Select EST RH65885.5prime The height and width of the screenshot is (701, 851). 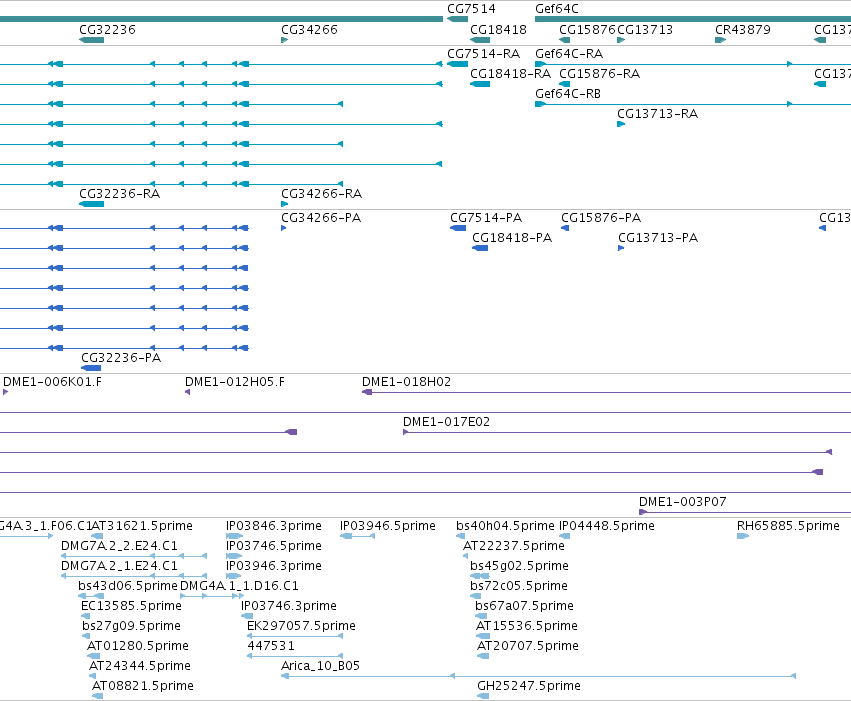point(788,526)
